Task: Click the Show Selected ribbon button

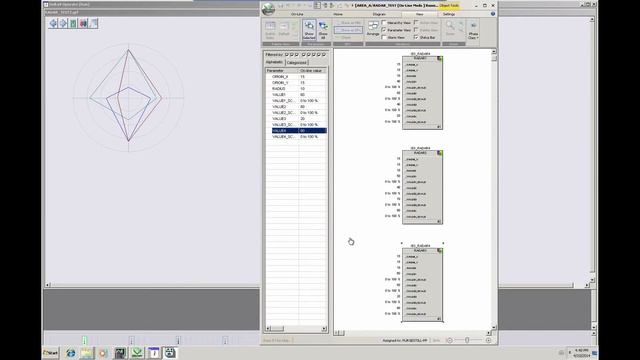Action: click(x=309, y=30)
